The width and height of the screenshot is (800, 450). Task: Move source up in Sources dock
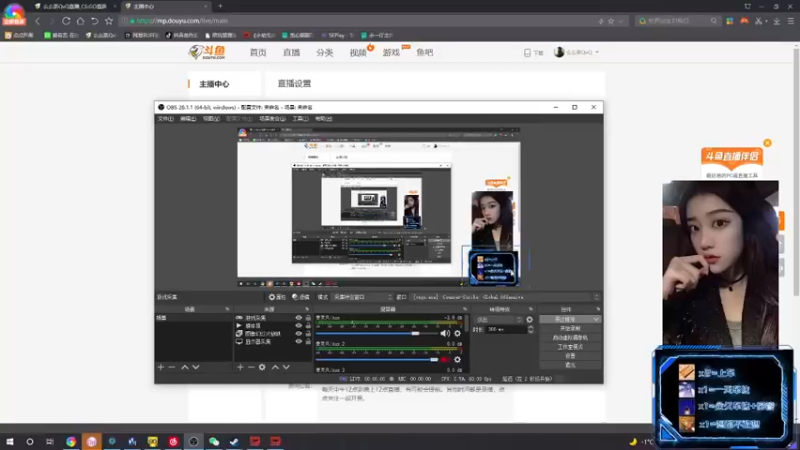275,367
